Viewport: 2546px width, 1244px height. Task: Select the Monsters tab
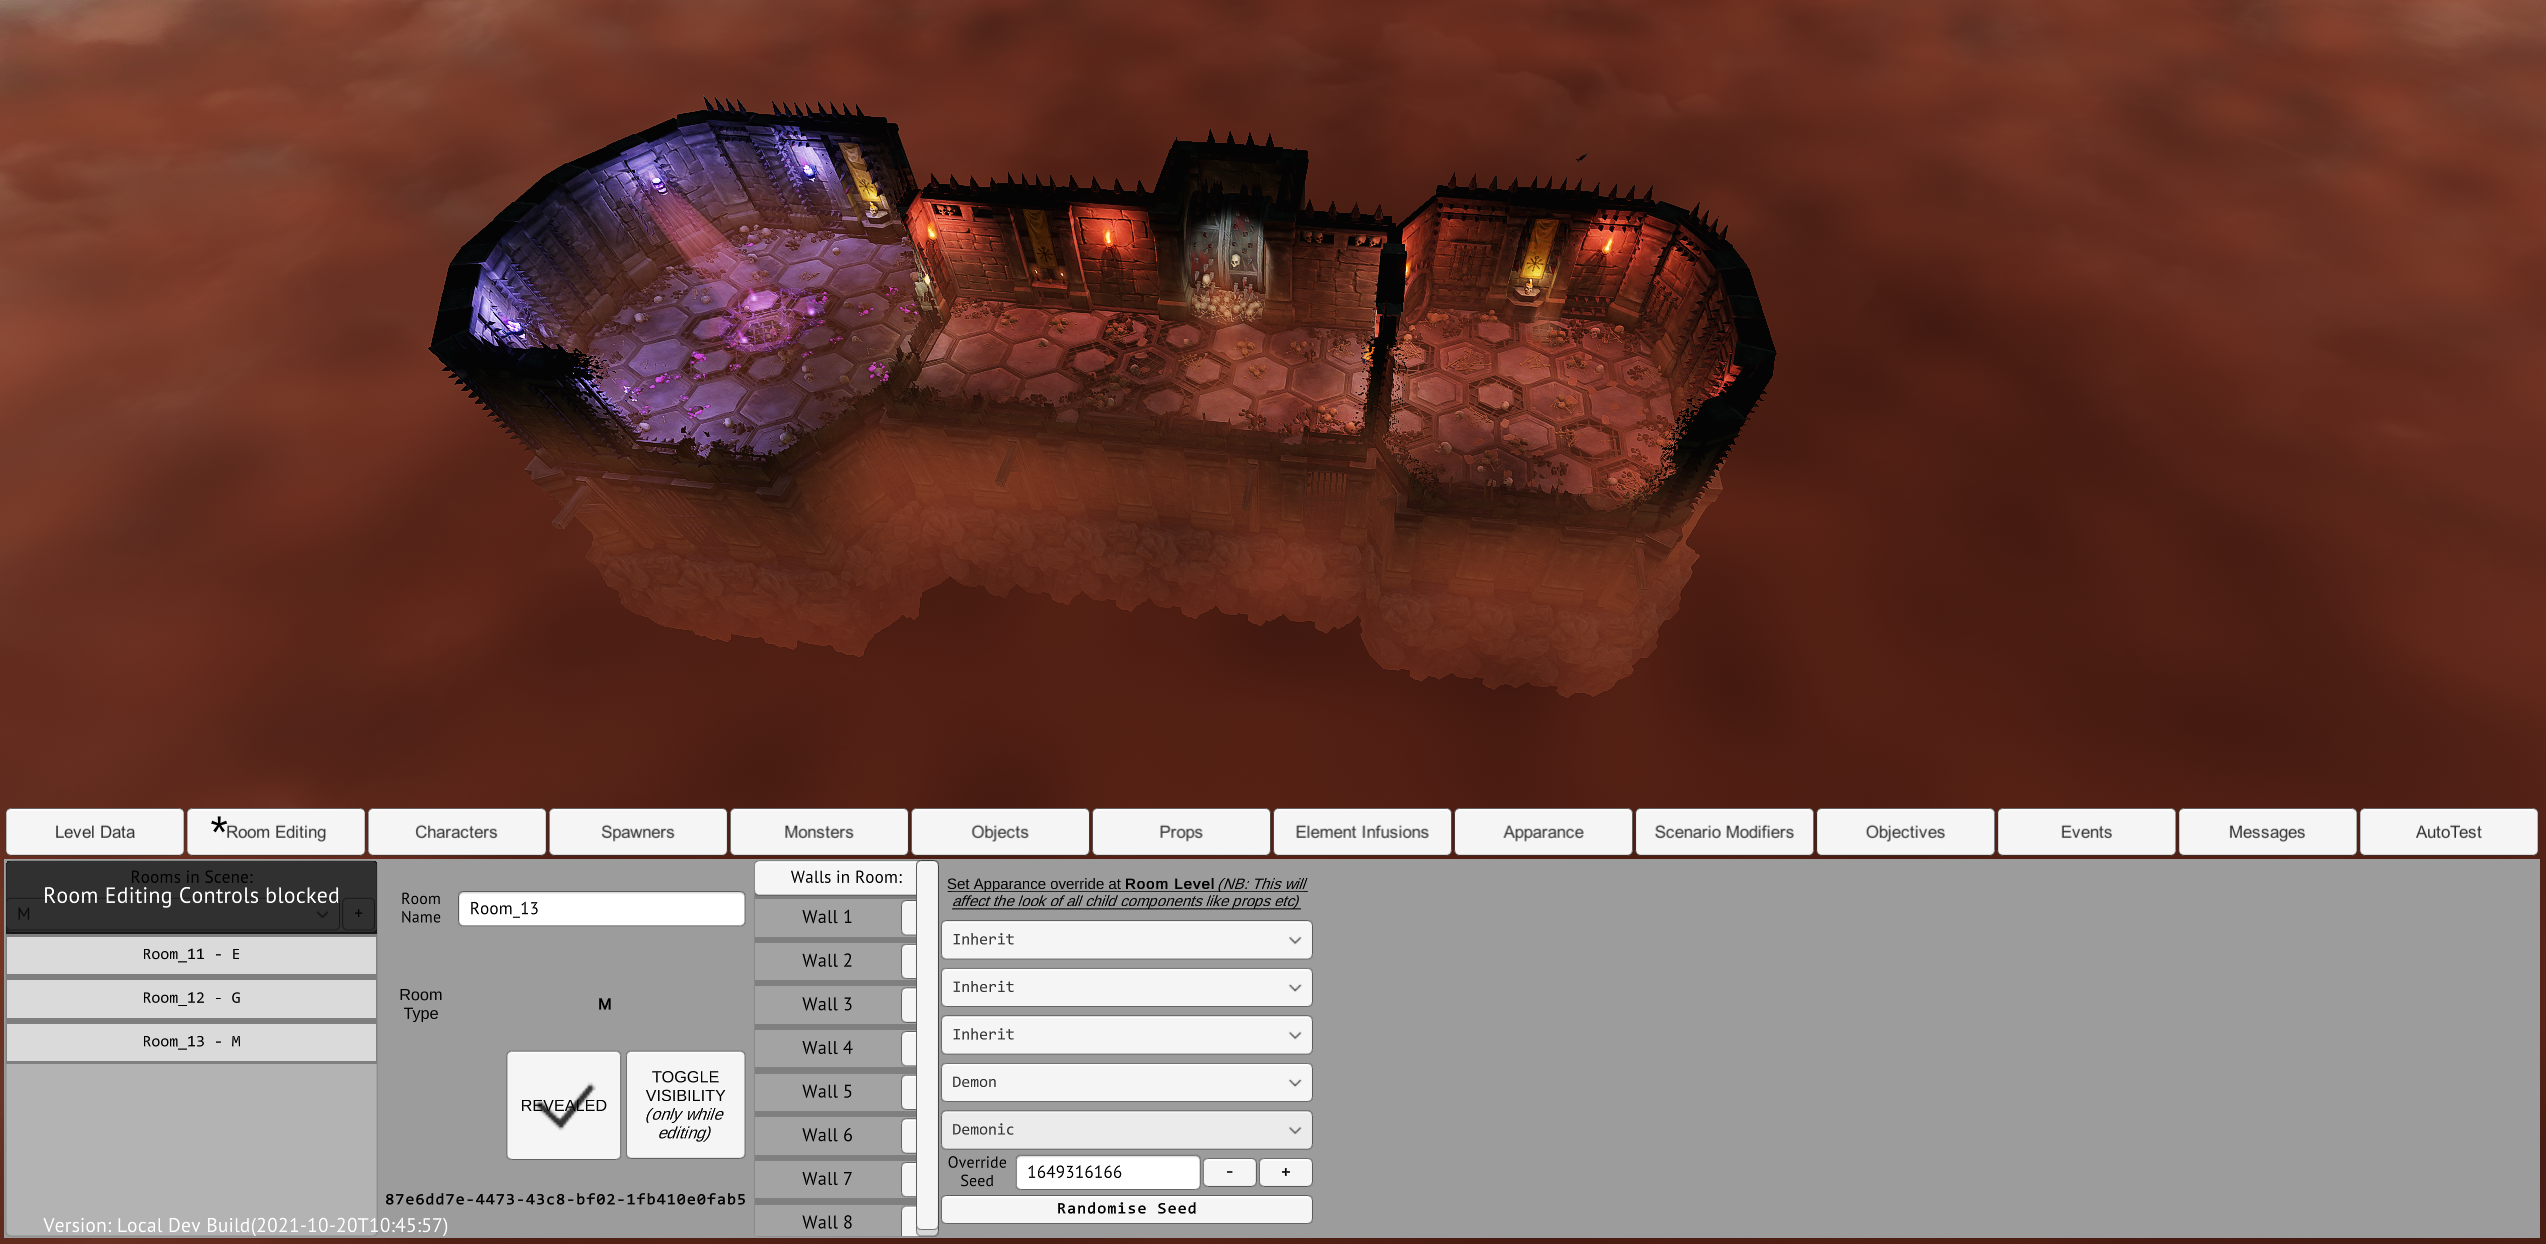coord(819,832)
